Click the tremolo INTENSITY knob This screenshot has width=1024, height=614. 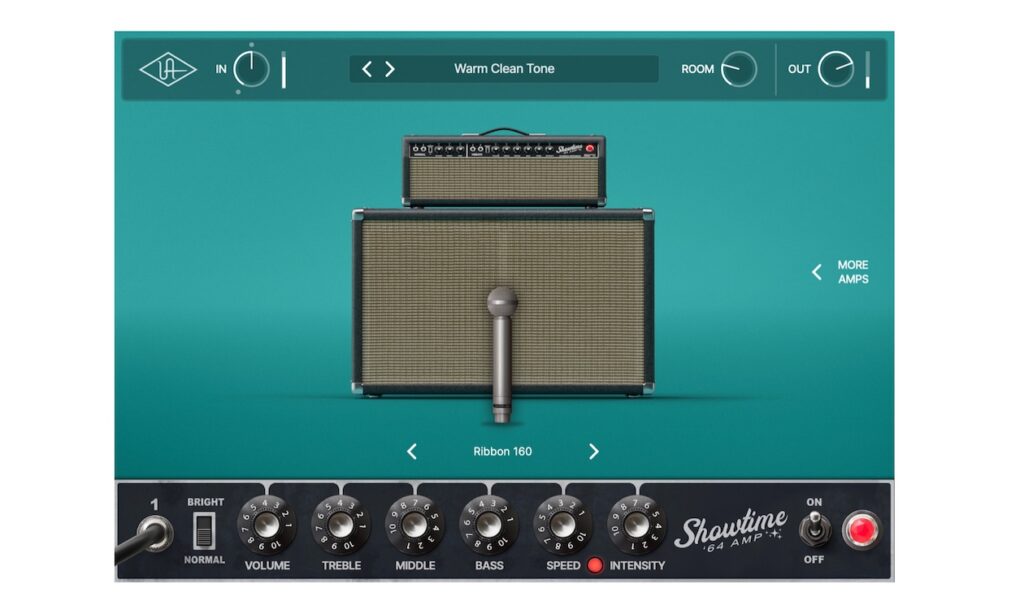[637, 525]
